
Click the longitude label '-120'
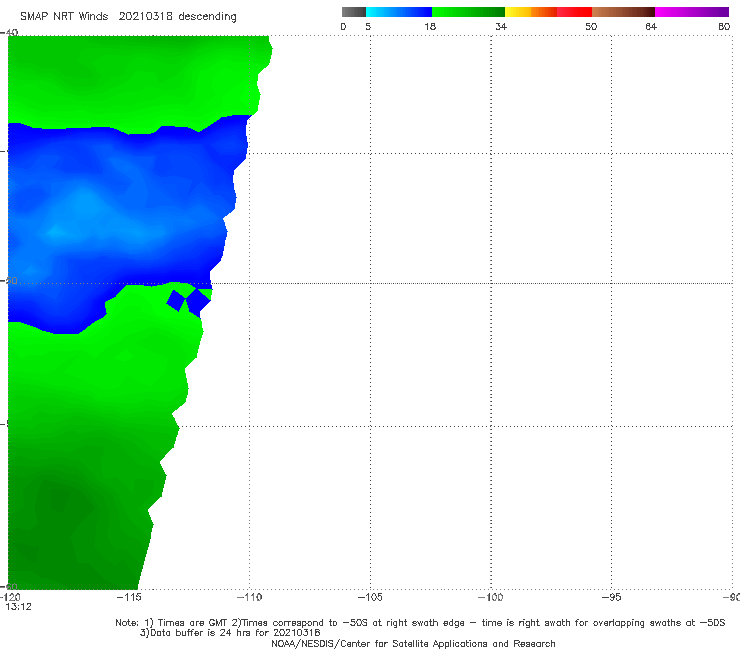[10, 597]
